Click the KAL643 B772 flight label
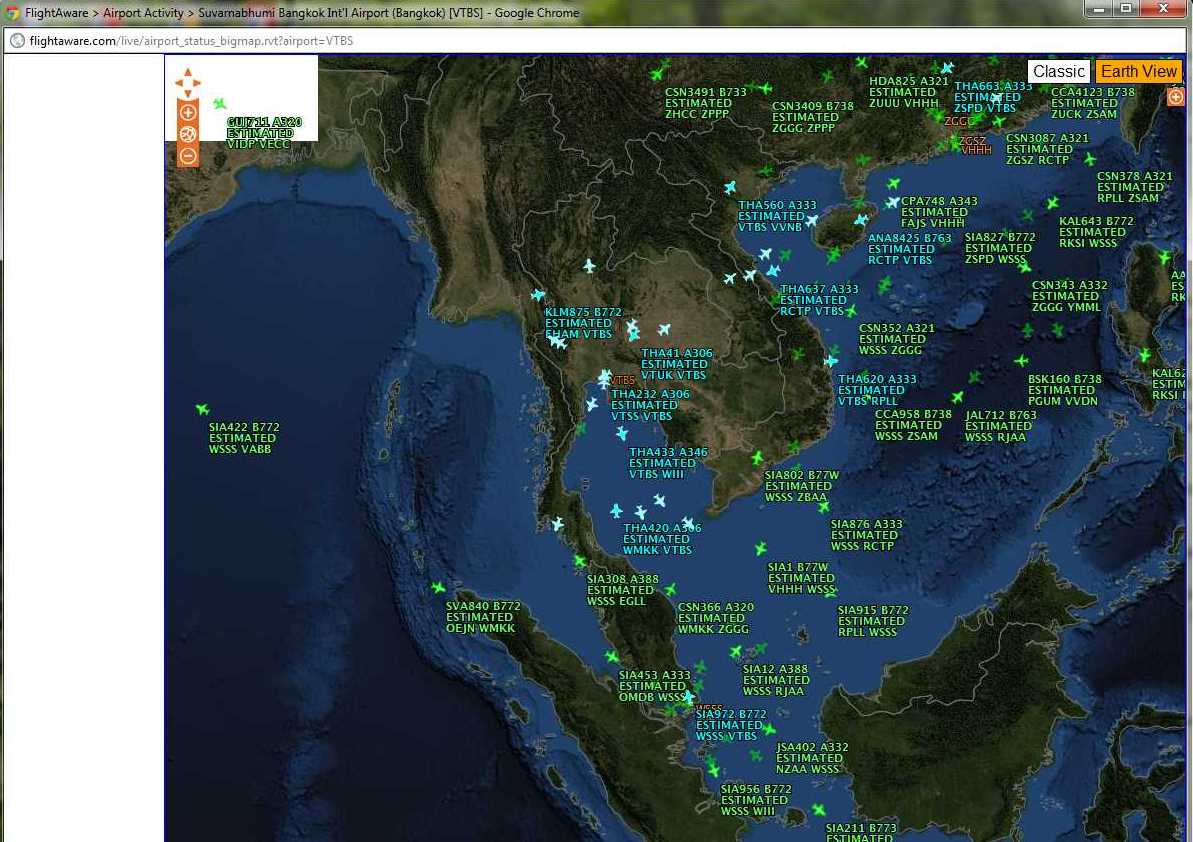 (1096, 232)
